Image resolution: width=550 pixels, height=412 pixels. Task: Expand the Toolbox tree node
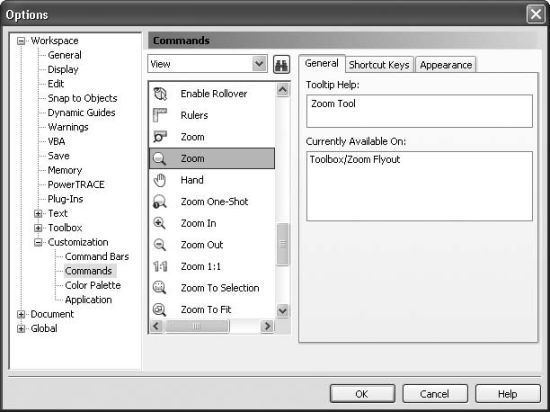(x=38, y=228)
